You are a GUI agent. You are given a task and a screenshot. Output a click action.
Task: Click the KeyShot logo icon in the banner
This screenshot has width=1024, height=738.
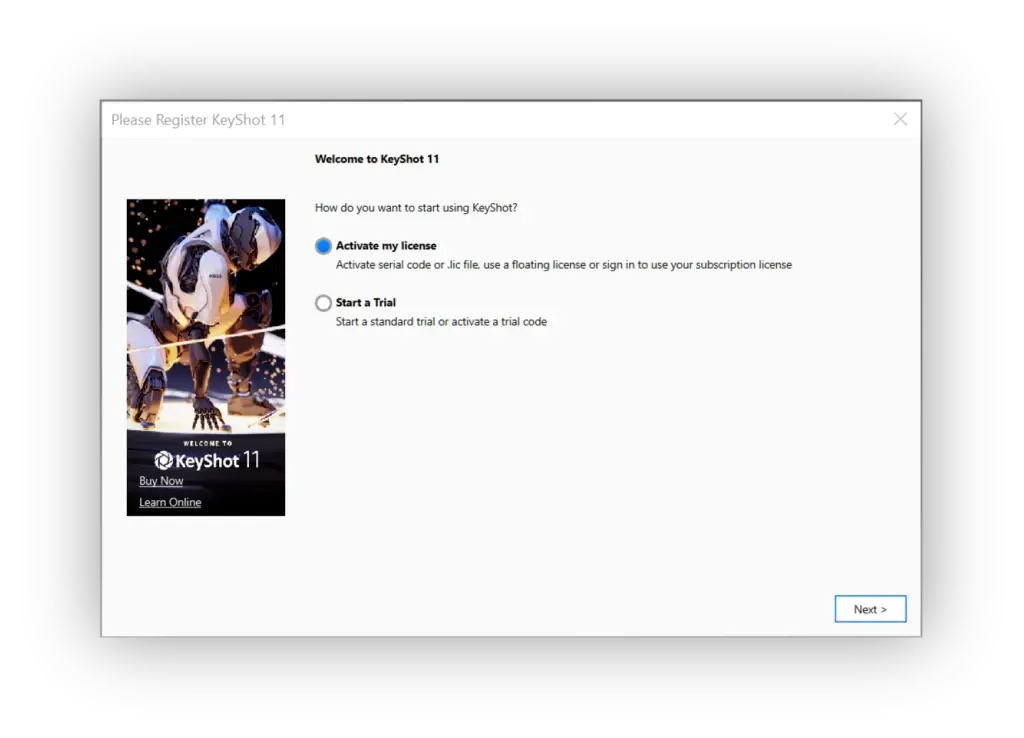[163, 460]
